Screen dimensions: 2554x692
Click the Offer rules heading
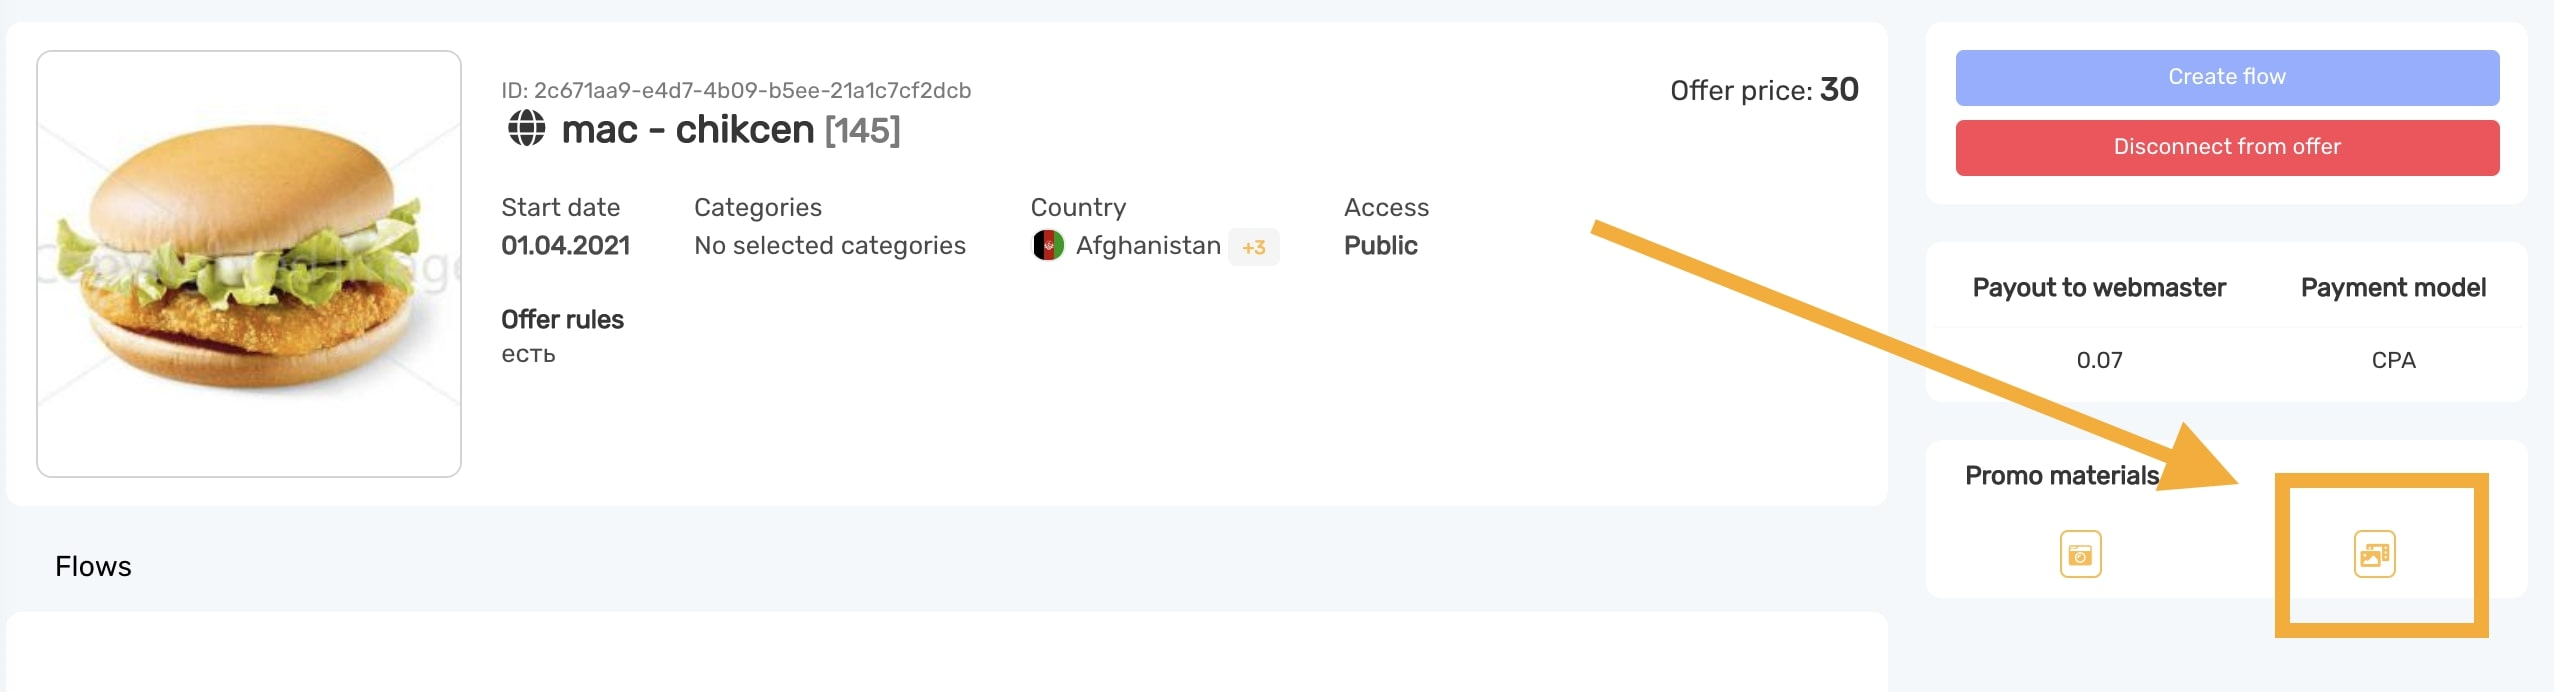[x=562, y=320]
